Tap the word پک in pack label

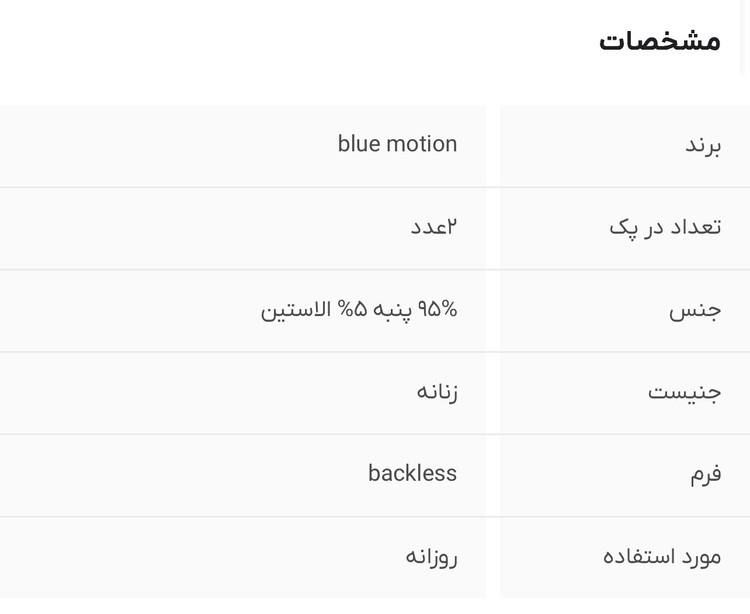pos(624,228)
